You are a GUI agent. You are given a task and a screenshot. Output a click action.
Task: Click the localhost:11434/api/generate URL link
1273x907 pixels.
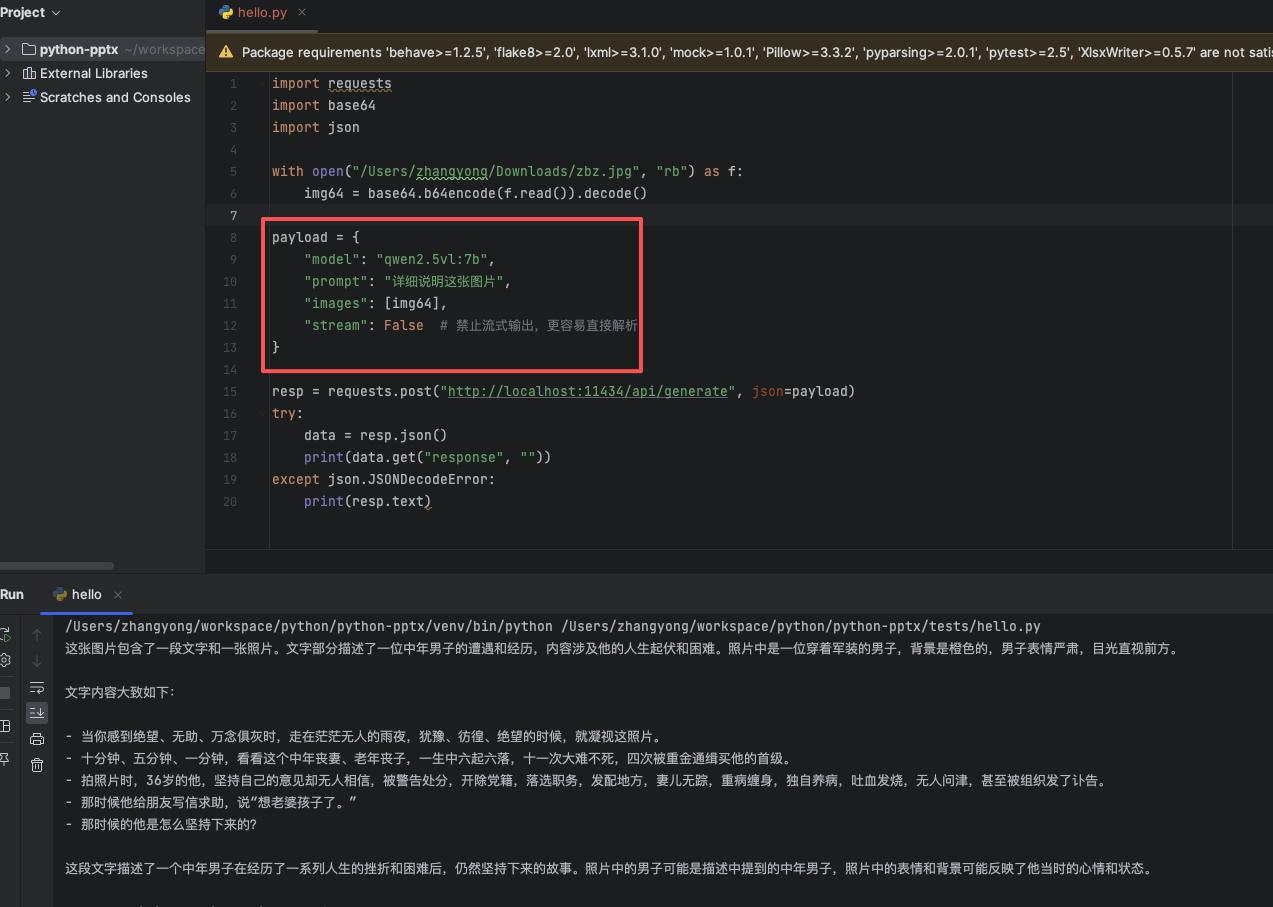pos(587,391)
